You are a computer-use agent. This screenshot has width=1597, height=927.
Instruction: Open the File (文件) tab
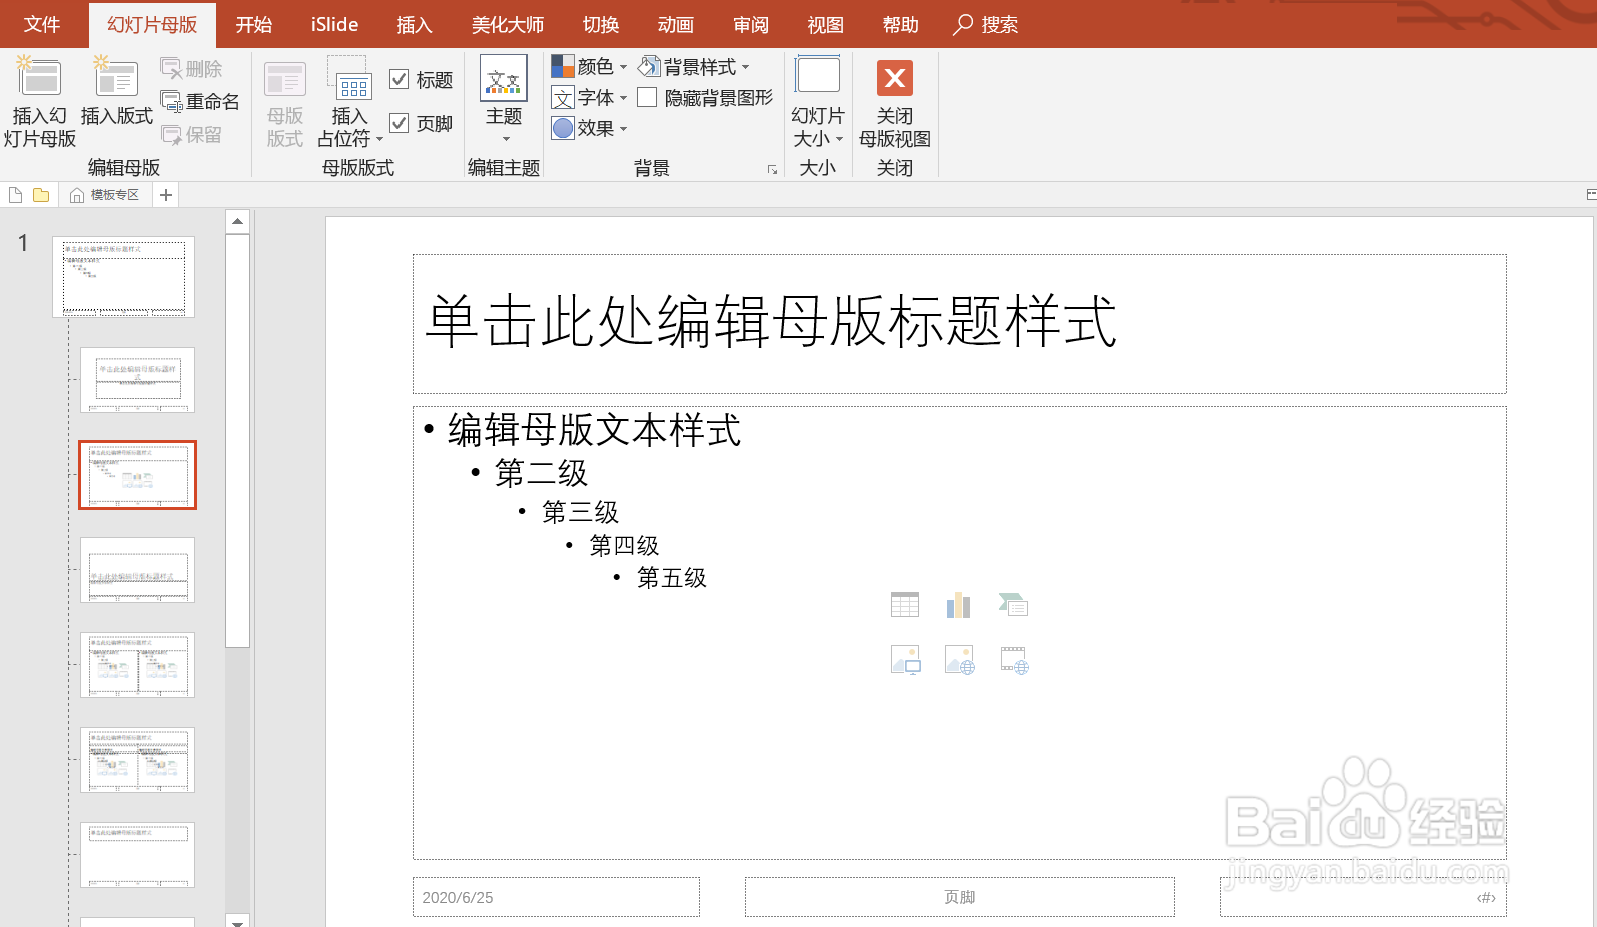(x=42, y=24)
